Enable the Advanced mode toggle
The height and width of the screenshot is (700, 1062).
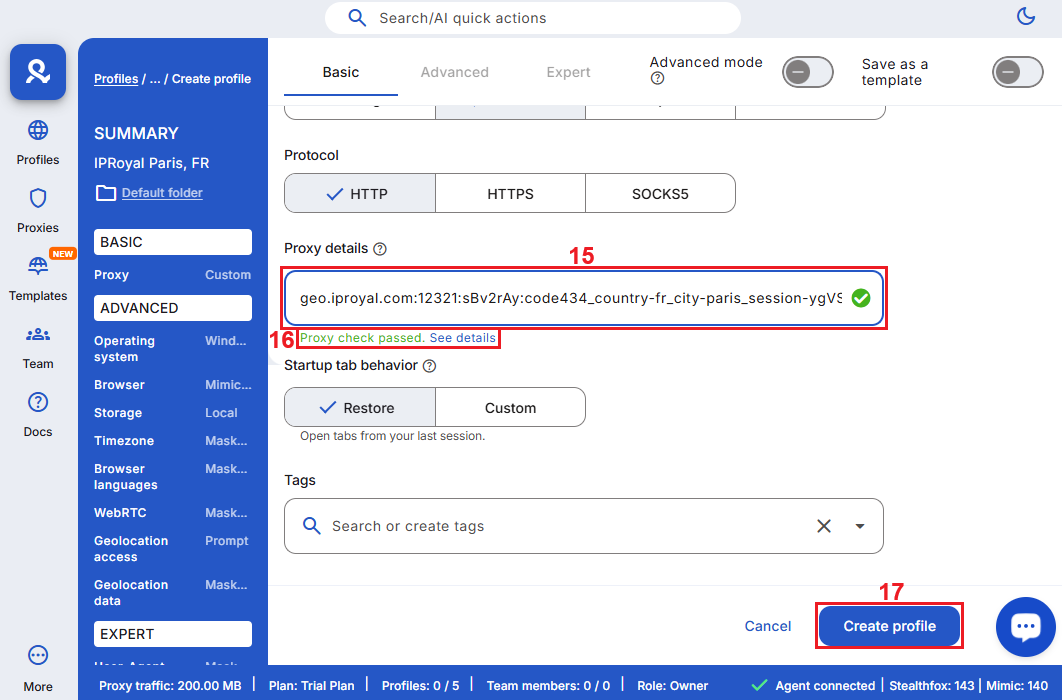tap(808, 72)
